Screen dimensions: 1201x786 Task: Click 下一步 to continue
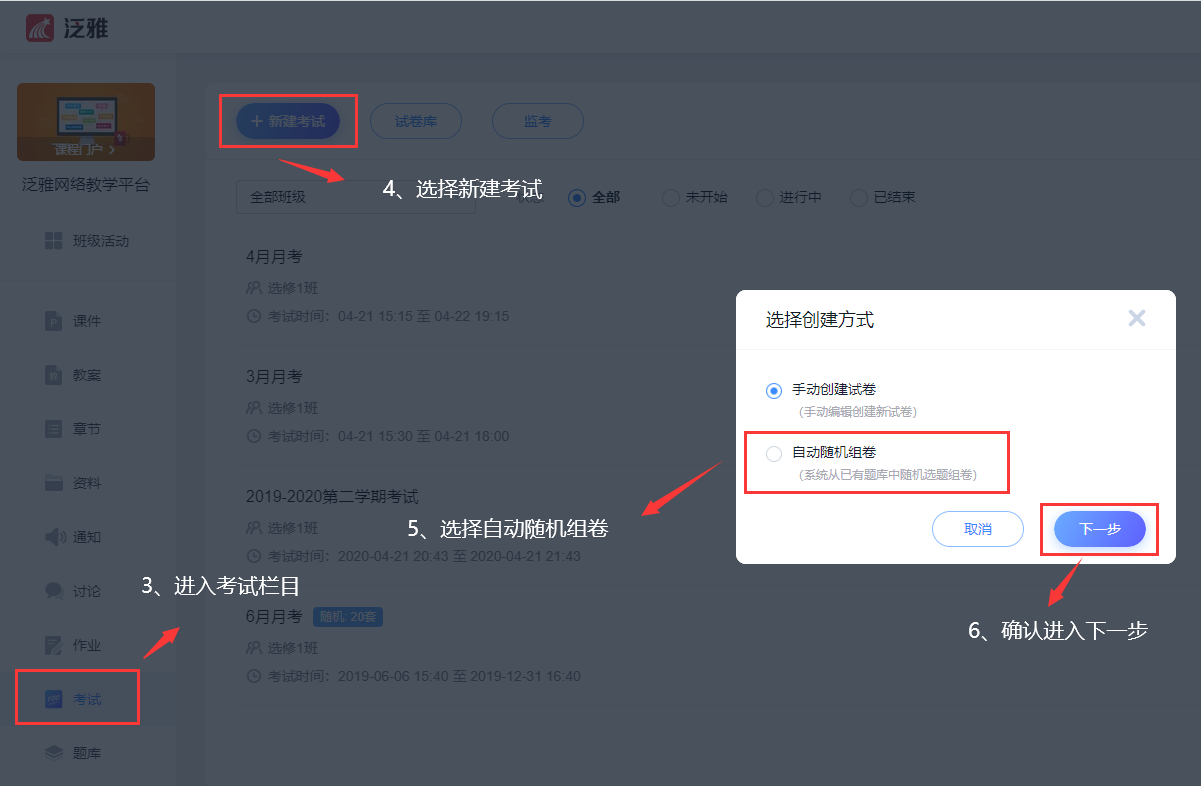pyautogui.click(x=1100, y=529)
